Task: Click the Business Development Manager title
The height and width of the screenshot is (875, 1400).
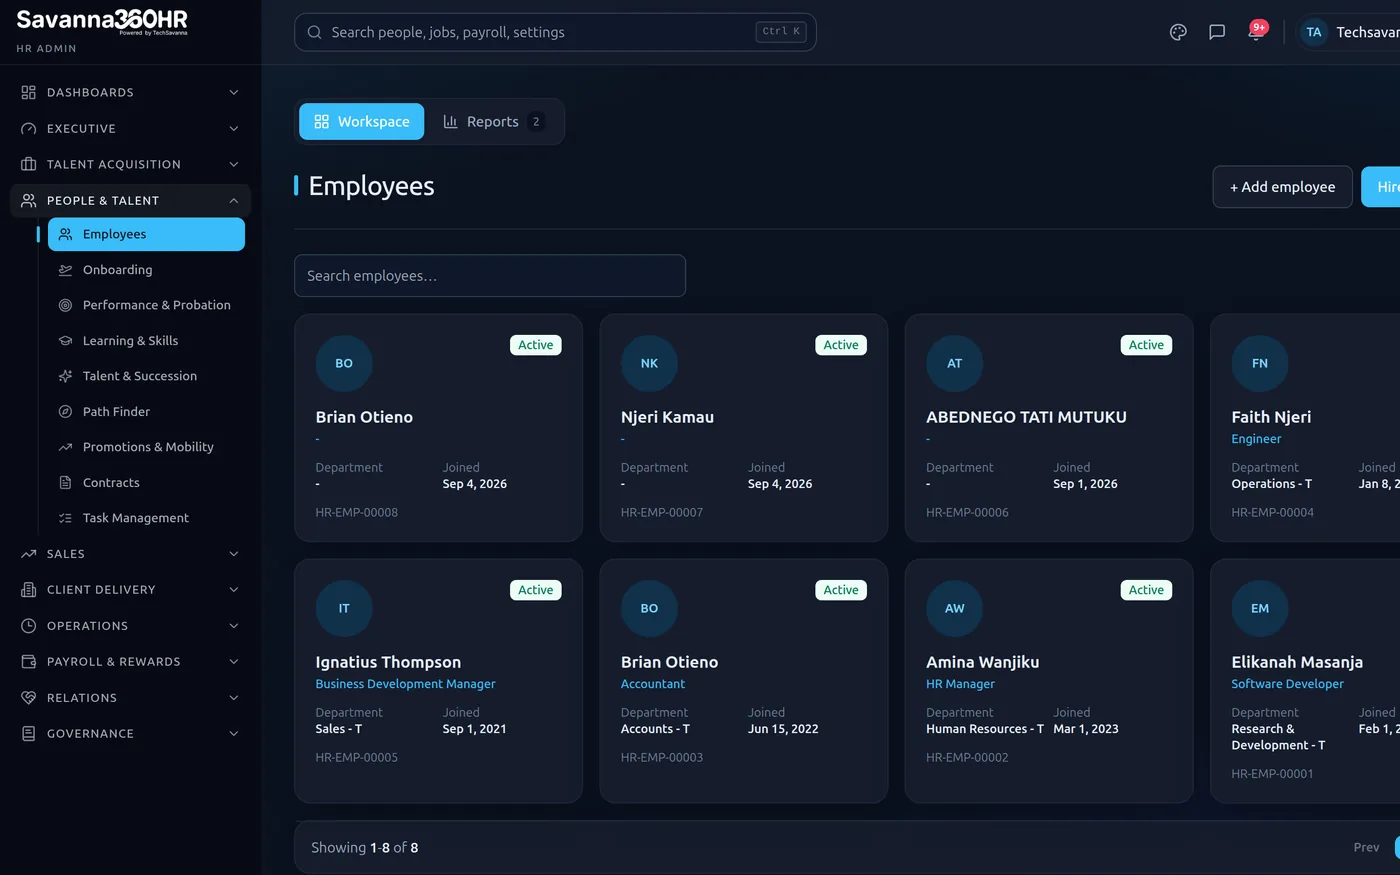Action: point(405,684)
